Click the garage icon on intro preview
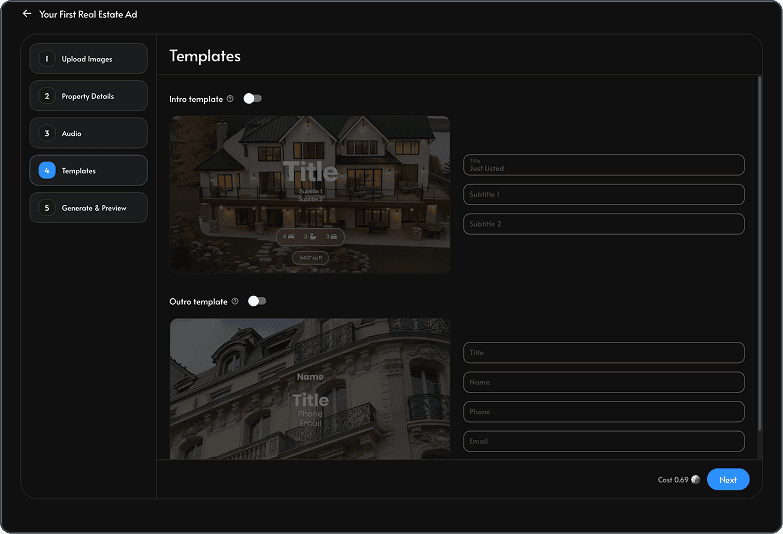This screenshot has width=783, height=534. 334,237
